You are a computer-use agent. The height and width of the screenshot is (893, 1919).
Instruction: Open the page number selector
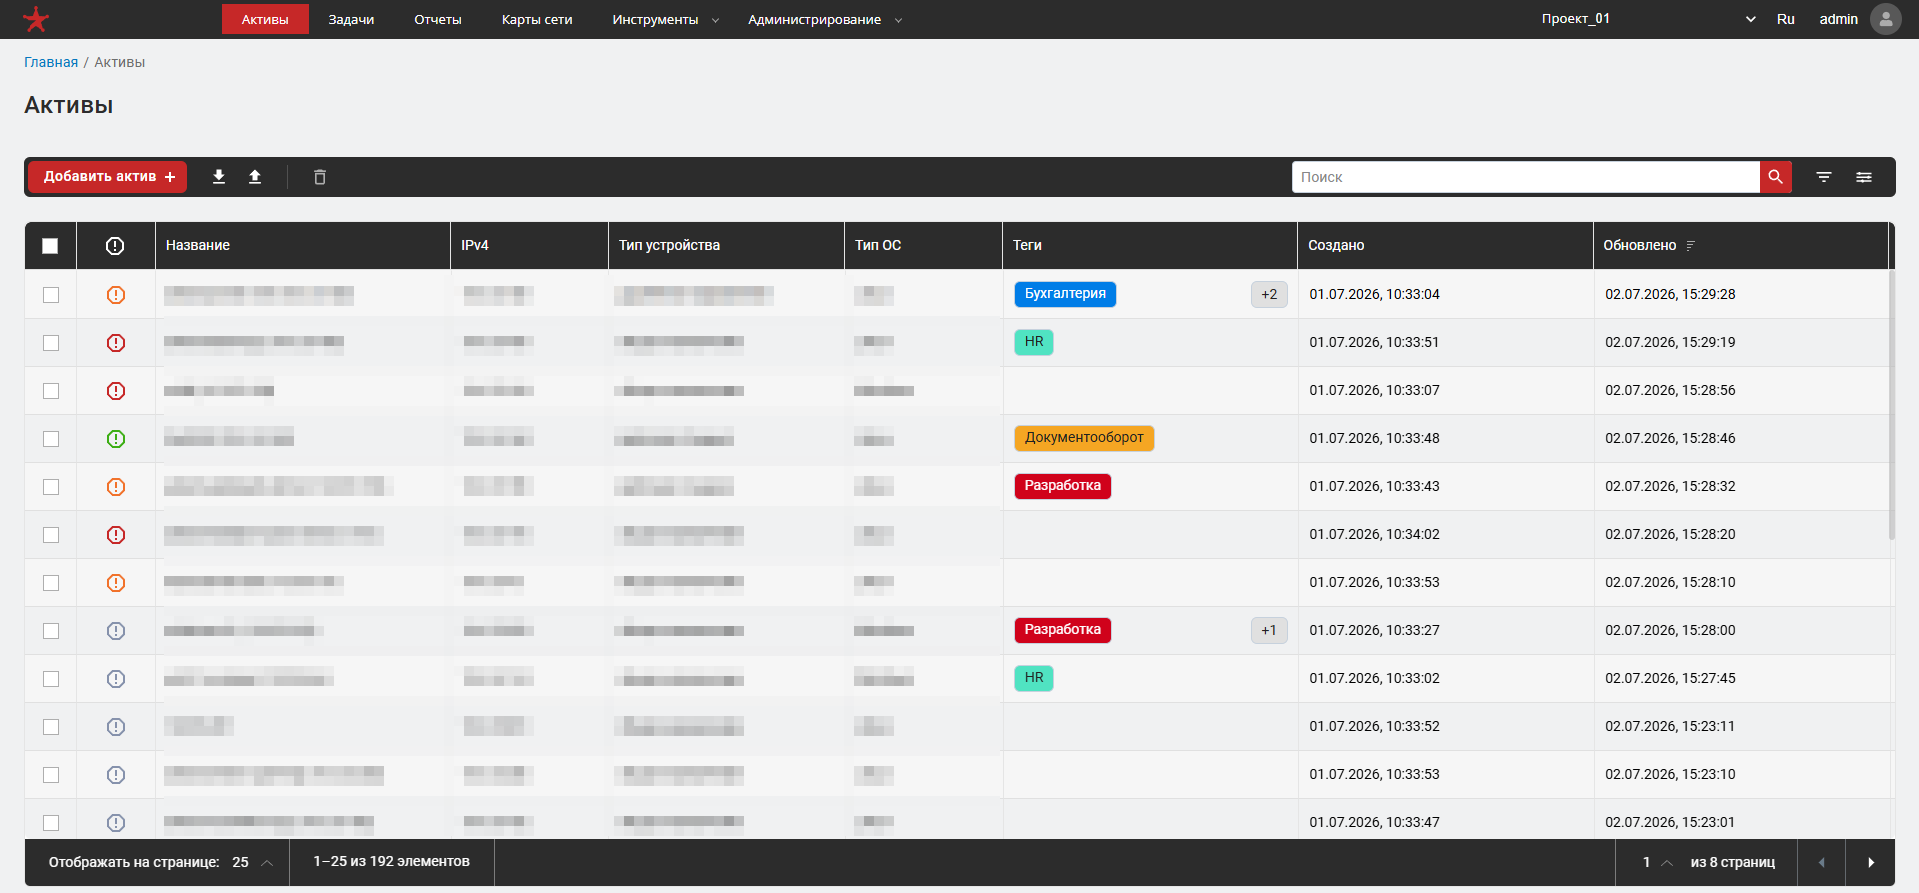point(1657,862)
